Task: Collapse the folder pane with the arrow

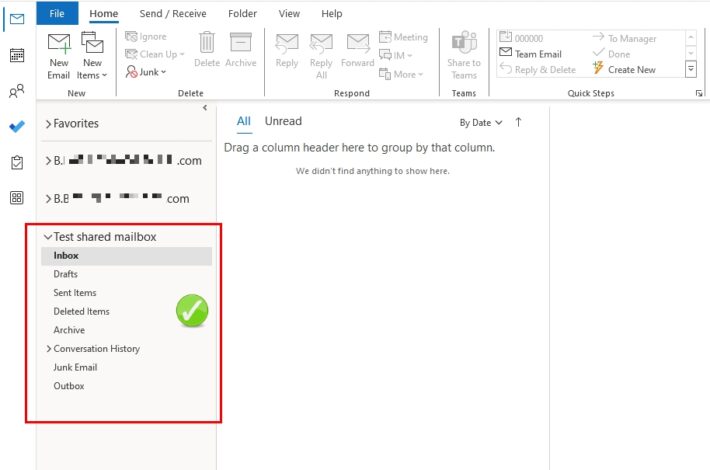Action: click(205, 108)
